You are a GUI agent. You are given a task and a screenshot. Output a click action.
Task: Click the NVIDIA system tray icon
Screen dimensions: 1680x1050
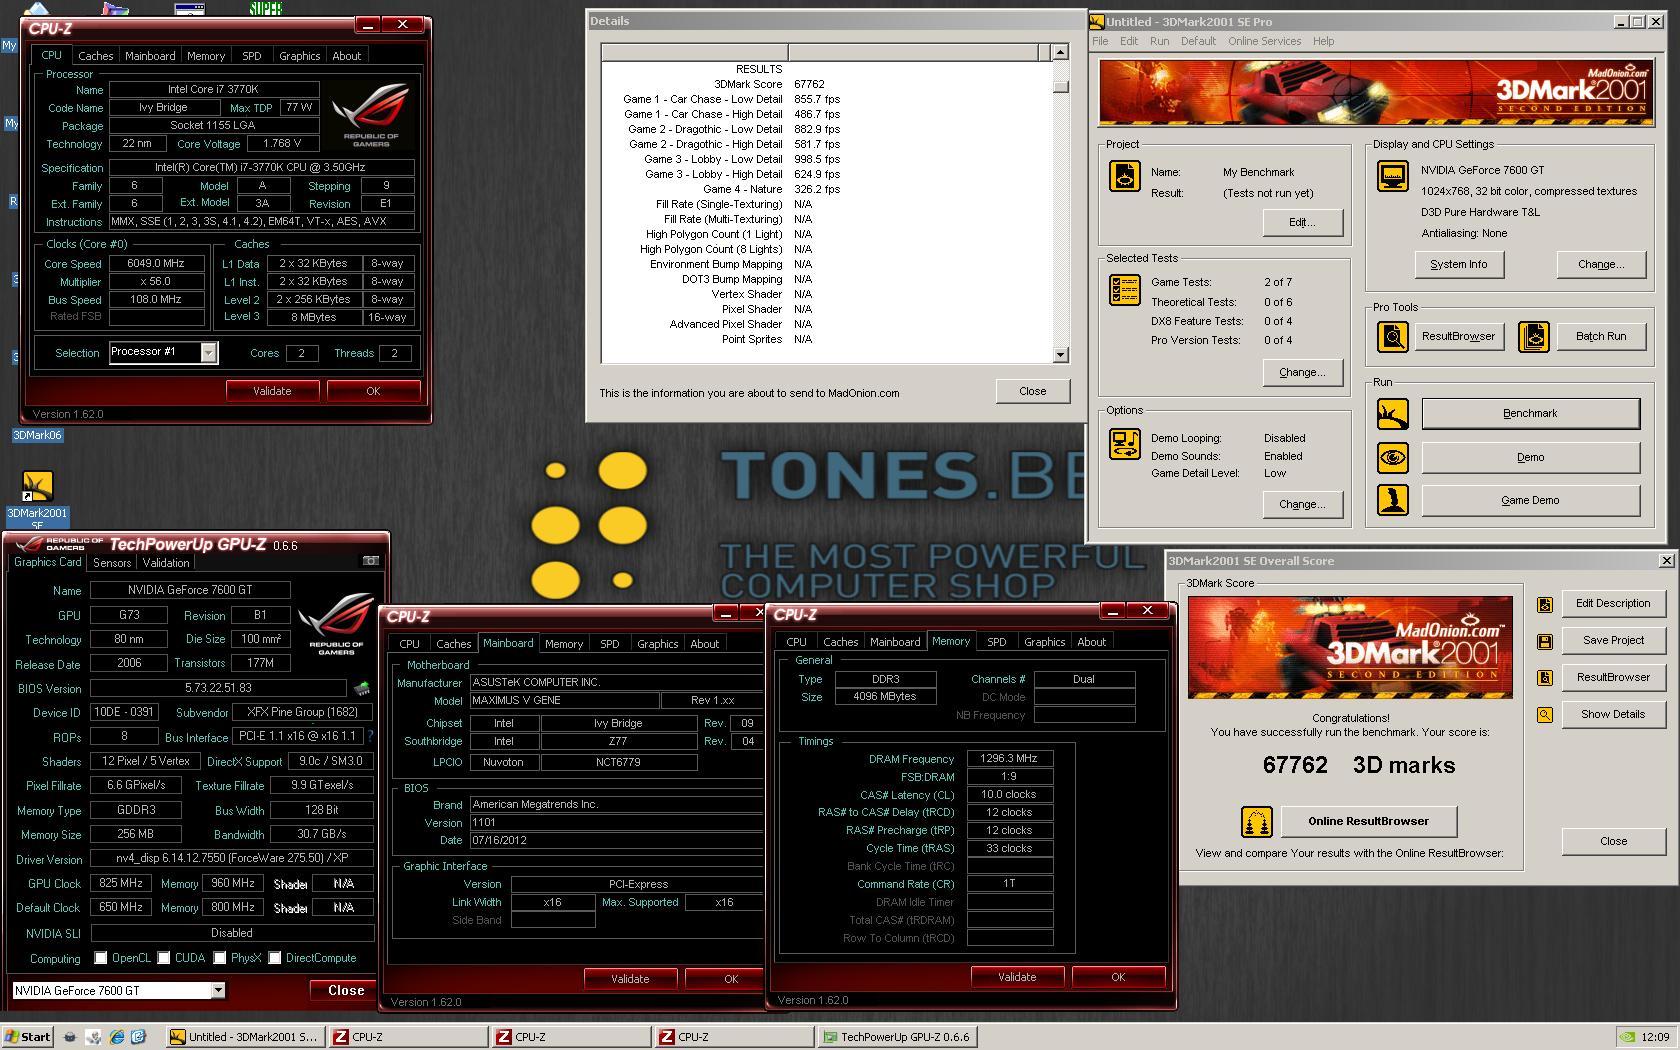[1627, 1037]
